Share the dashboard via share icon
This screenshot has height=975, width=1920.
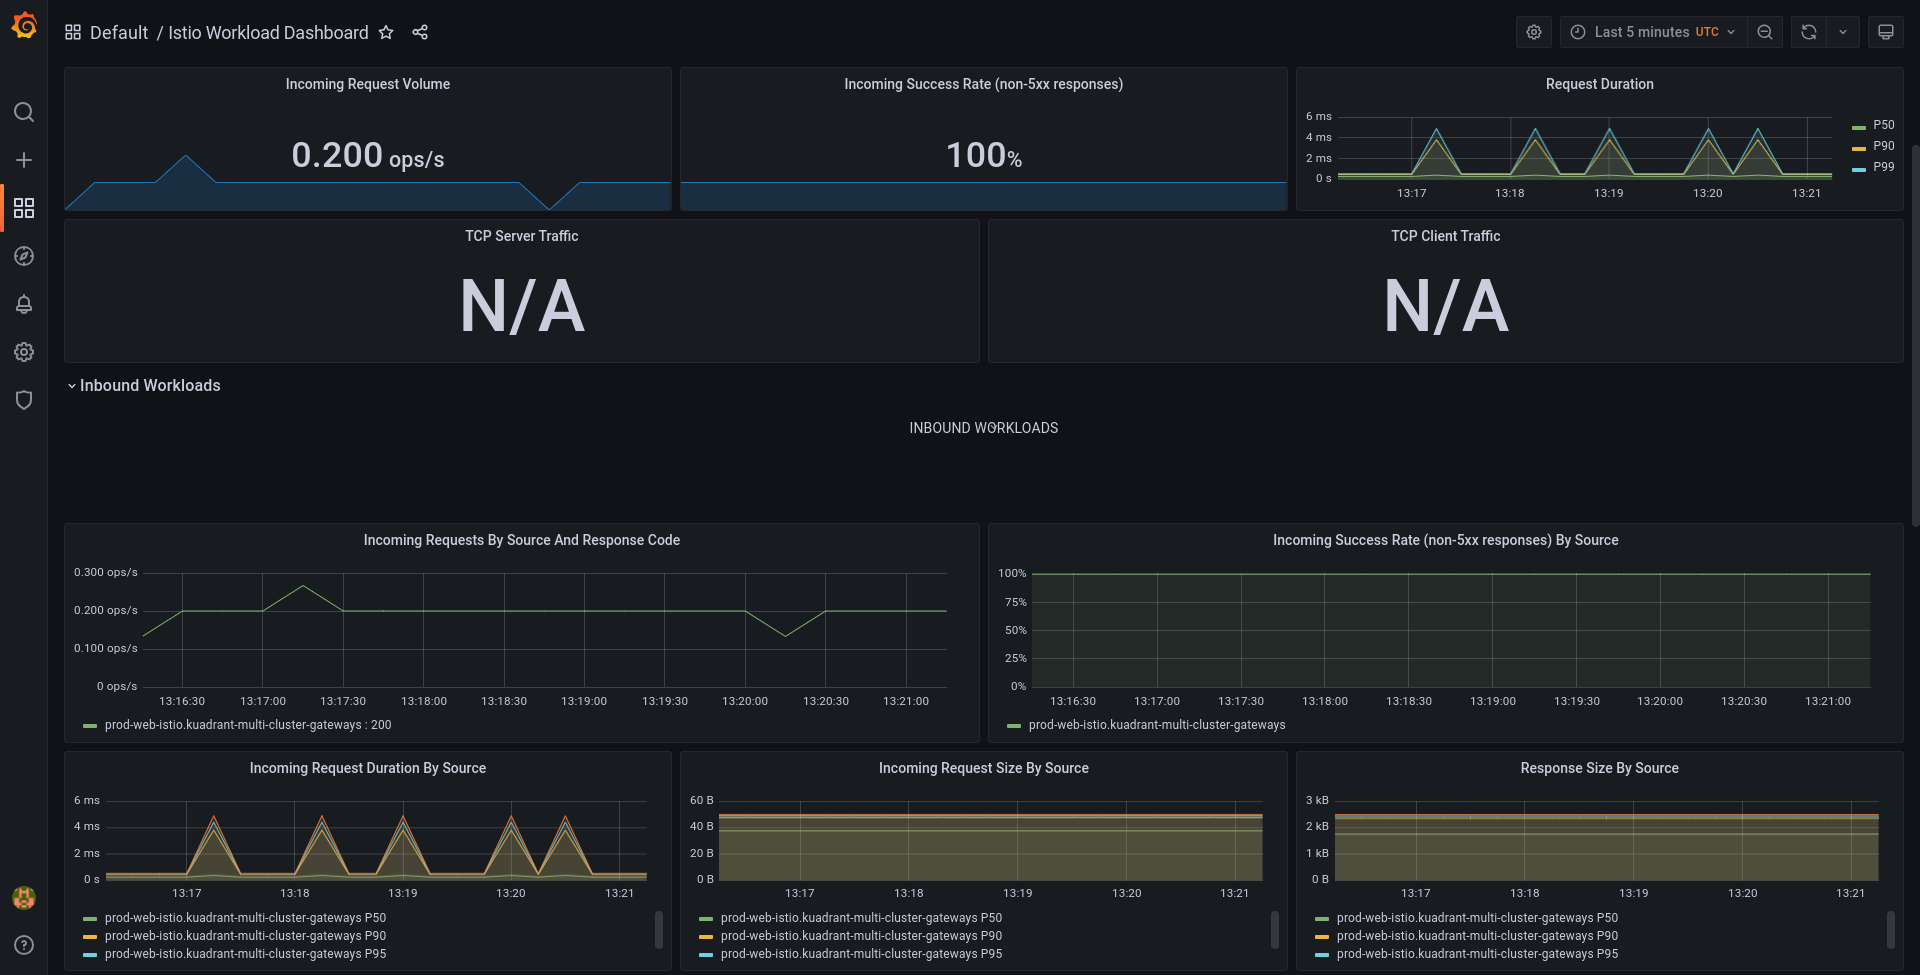pyautogui.click(x=420, y=32)
